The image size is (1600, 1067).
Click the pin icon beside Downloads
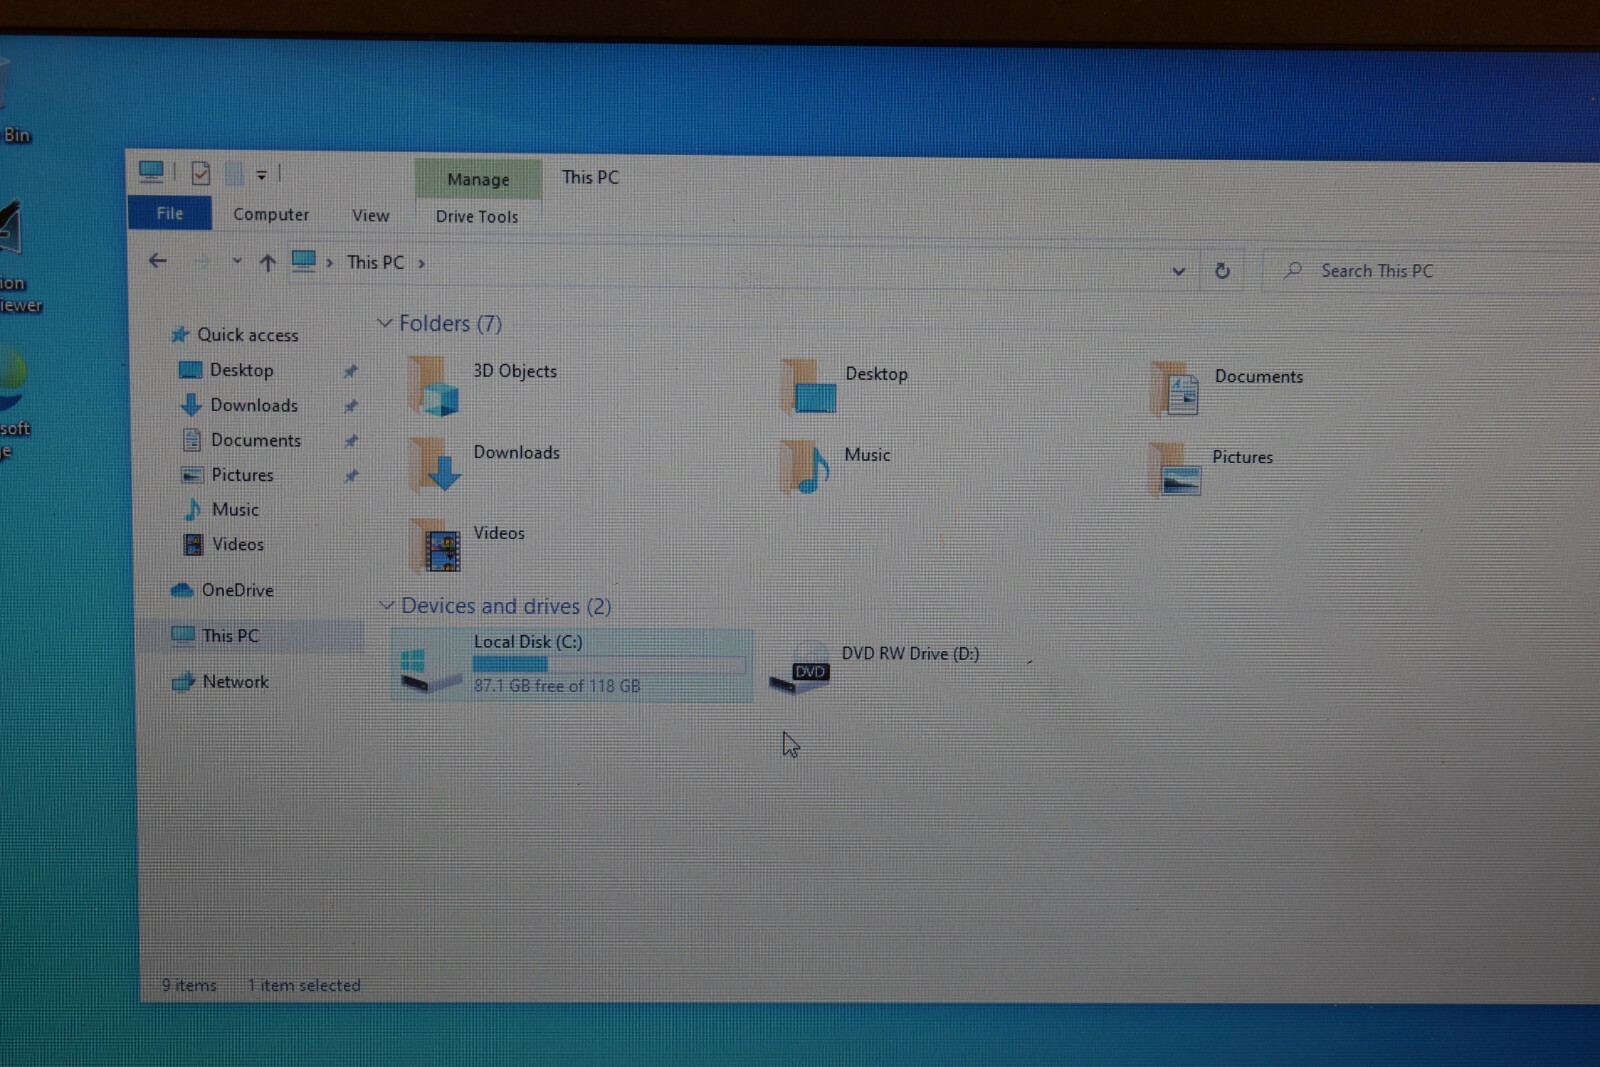click(x=351, y=406)
